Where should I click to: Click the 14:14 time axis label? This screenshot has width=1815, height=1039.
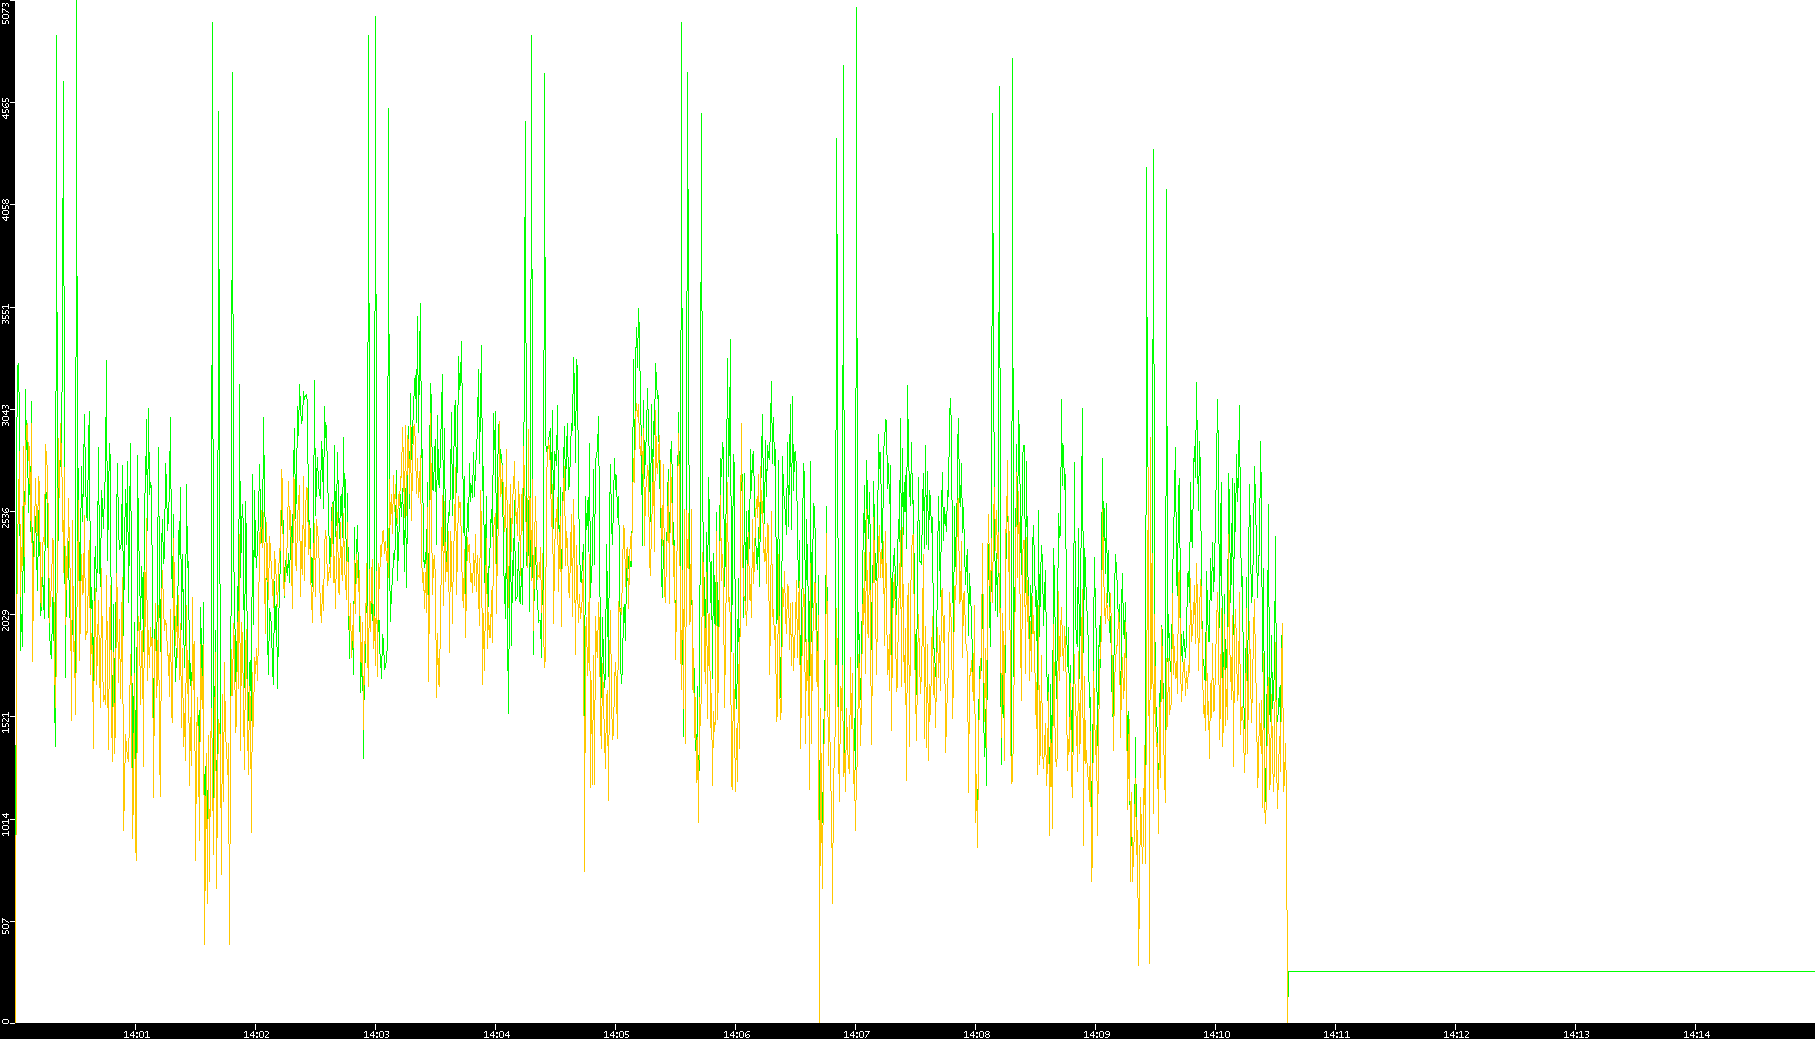pyautogui.click(x=1696, y=1034)
